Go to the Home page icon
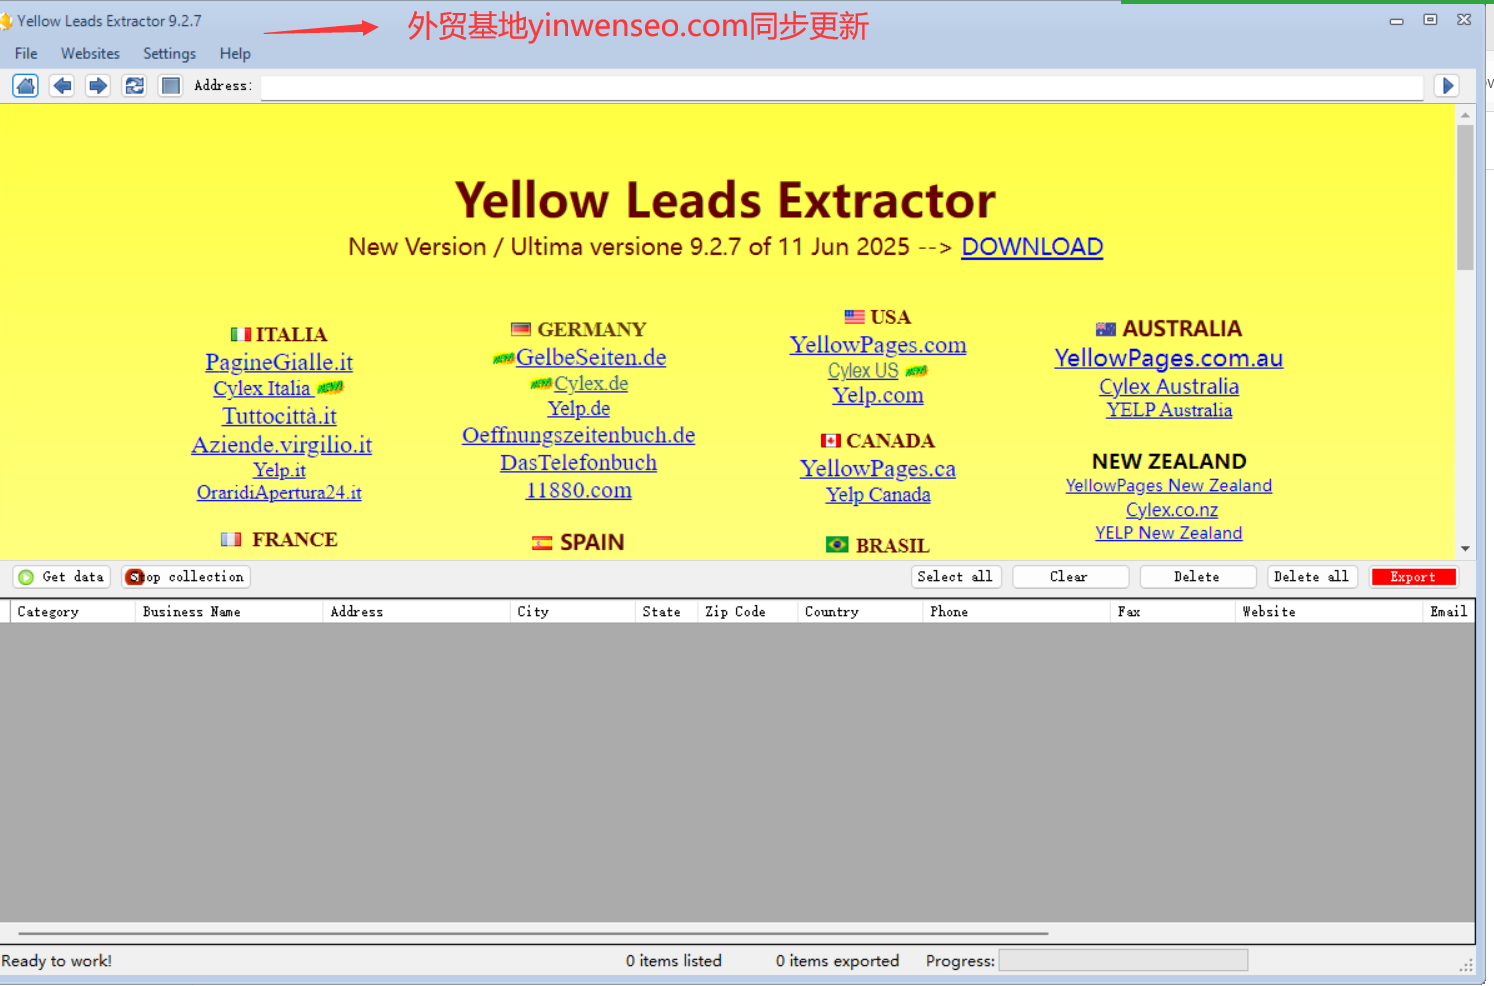 [x=26, y=86]
